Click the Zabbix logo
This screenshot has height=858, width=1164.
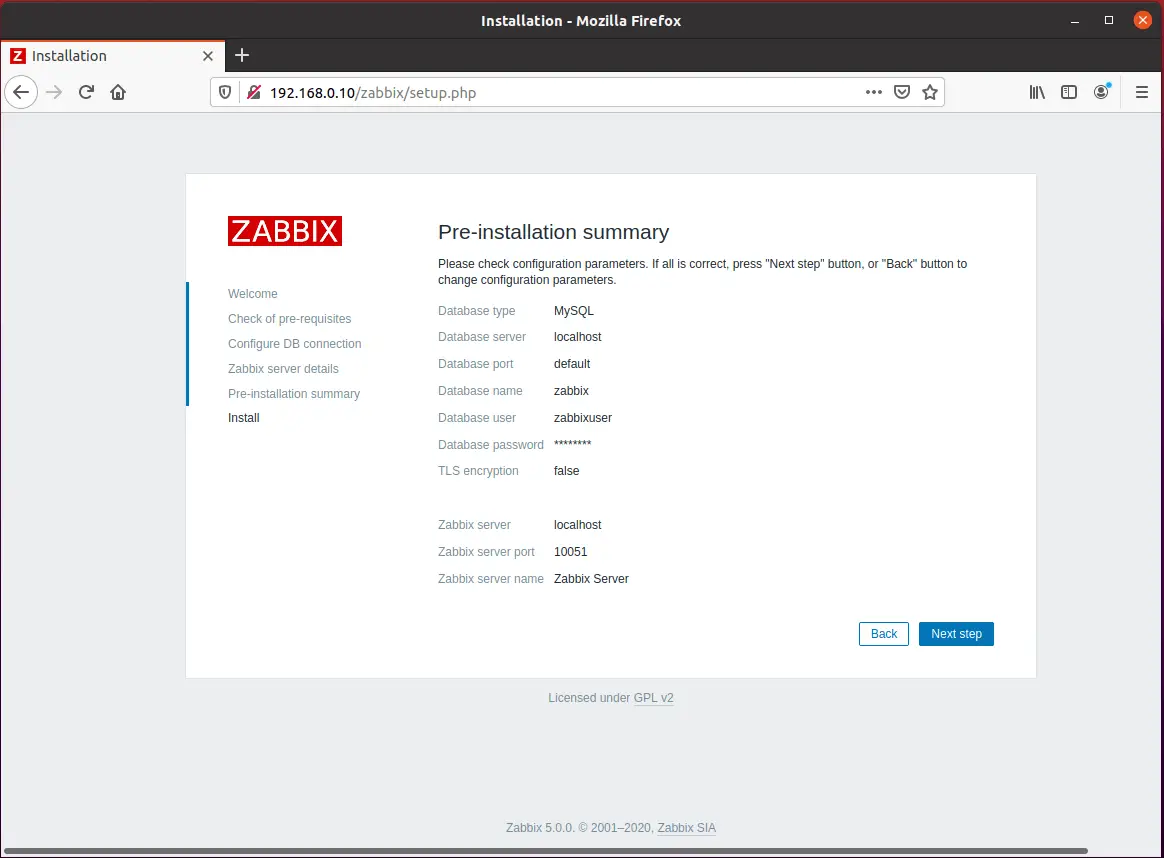tap(285, 231)
